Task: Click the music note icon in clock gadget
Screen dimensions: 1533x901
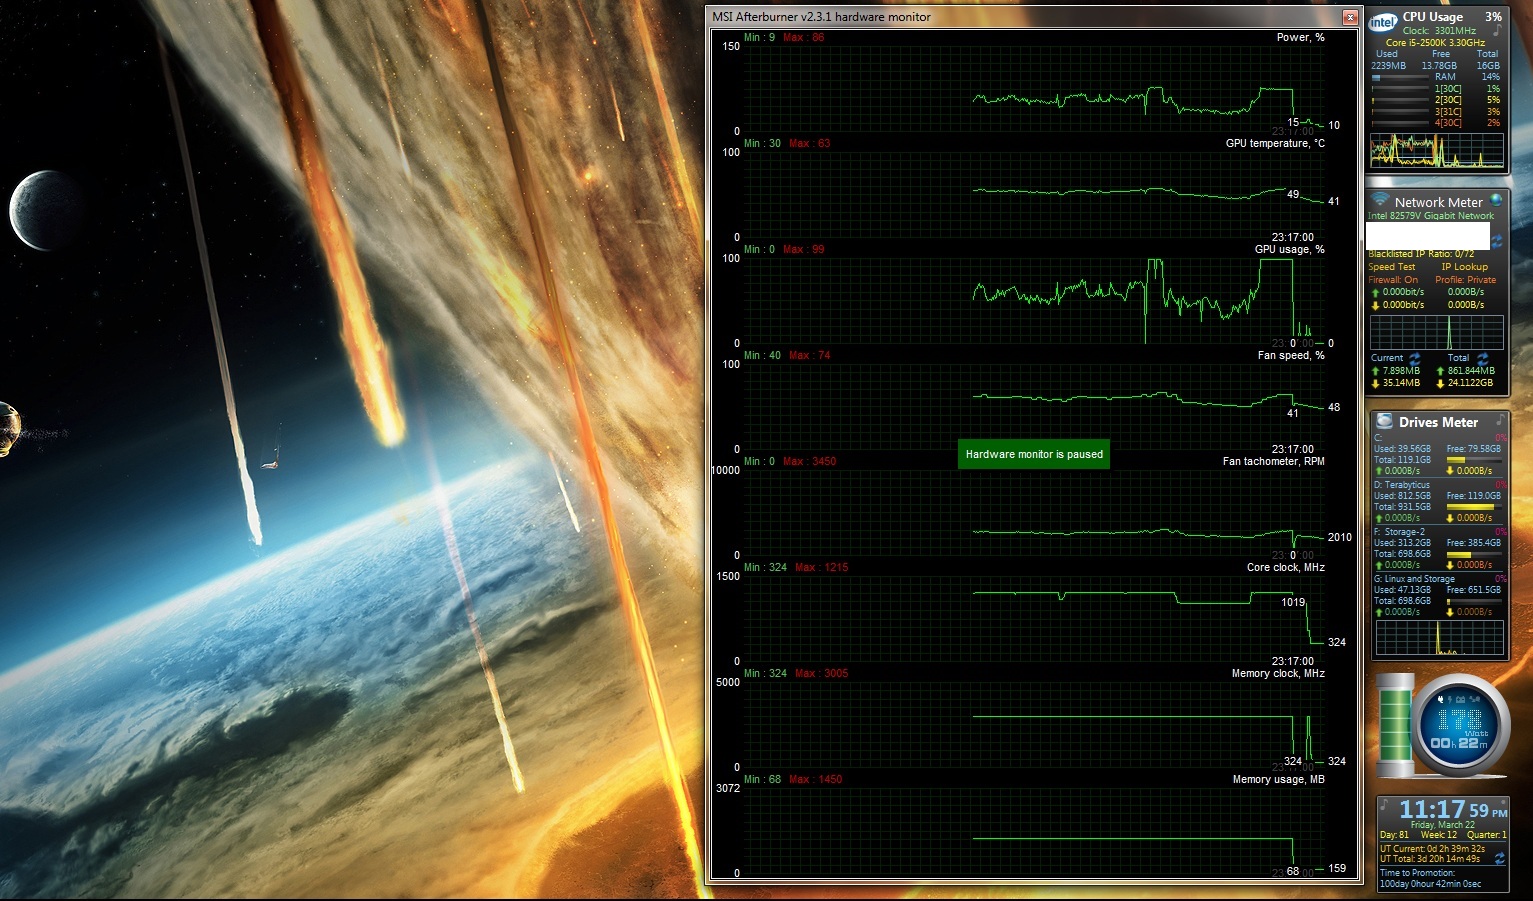Action: pyautogui.click(x=1385, y=805)
